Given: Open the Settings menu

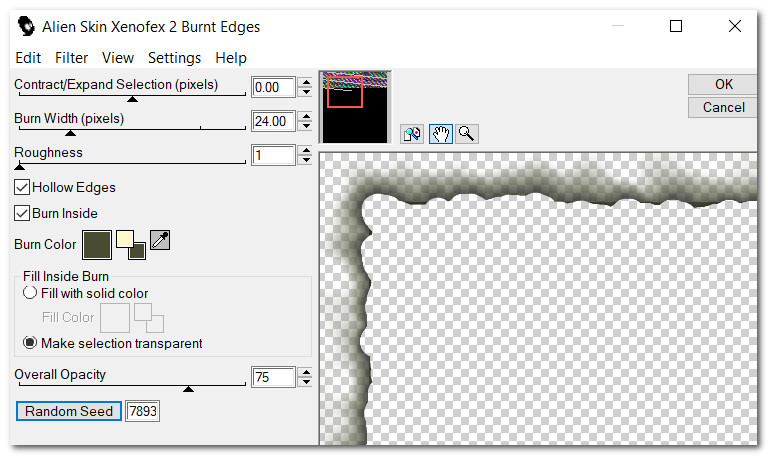Looking at the screenshot, I should pyautogui.click(x=174, y=58).
